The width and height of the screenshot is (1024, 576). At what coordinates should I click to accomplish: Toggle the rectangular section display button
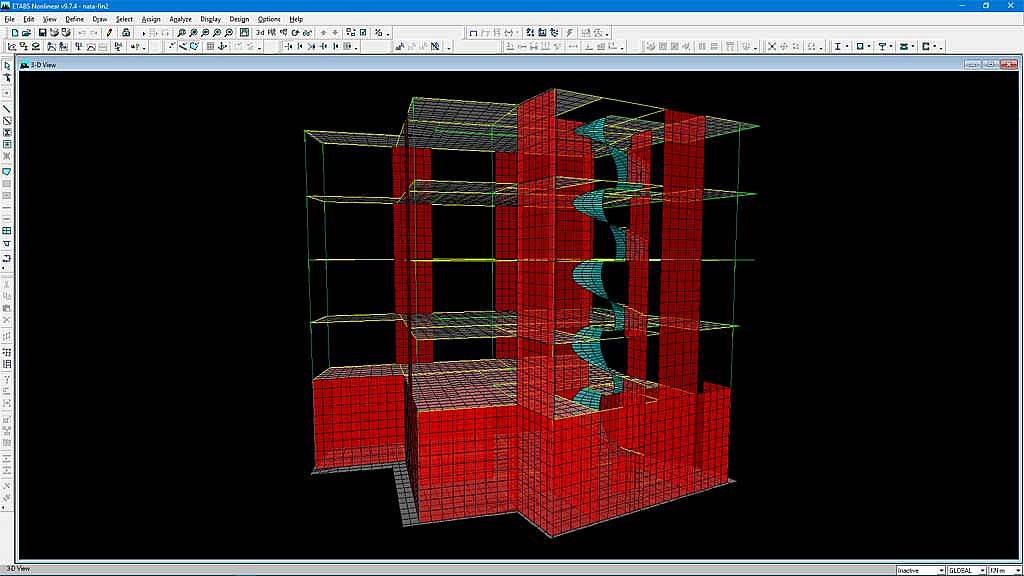click(859, 46)
